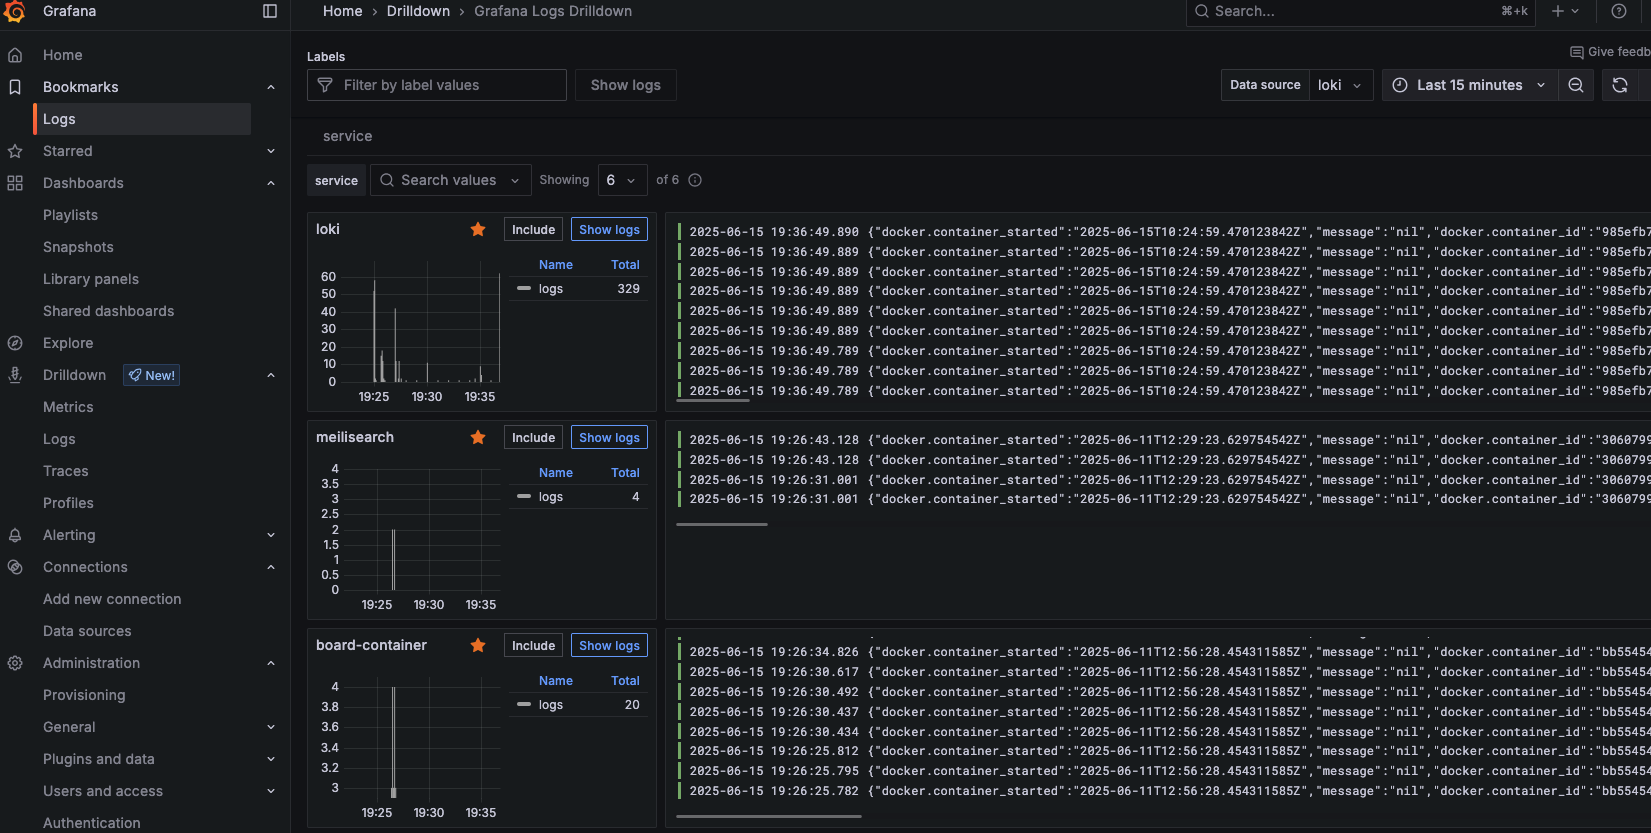Open Logs under Bookmarks
This screenshot has height=833, width=1651.
pyautogui.click(x=142, y=119)
